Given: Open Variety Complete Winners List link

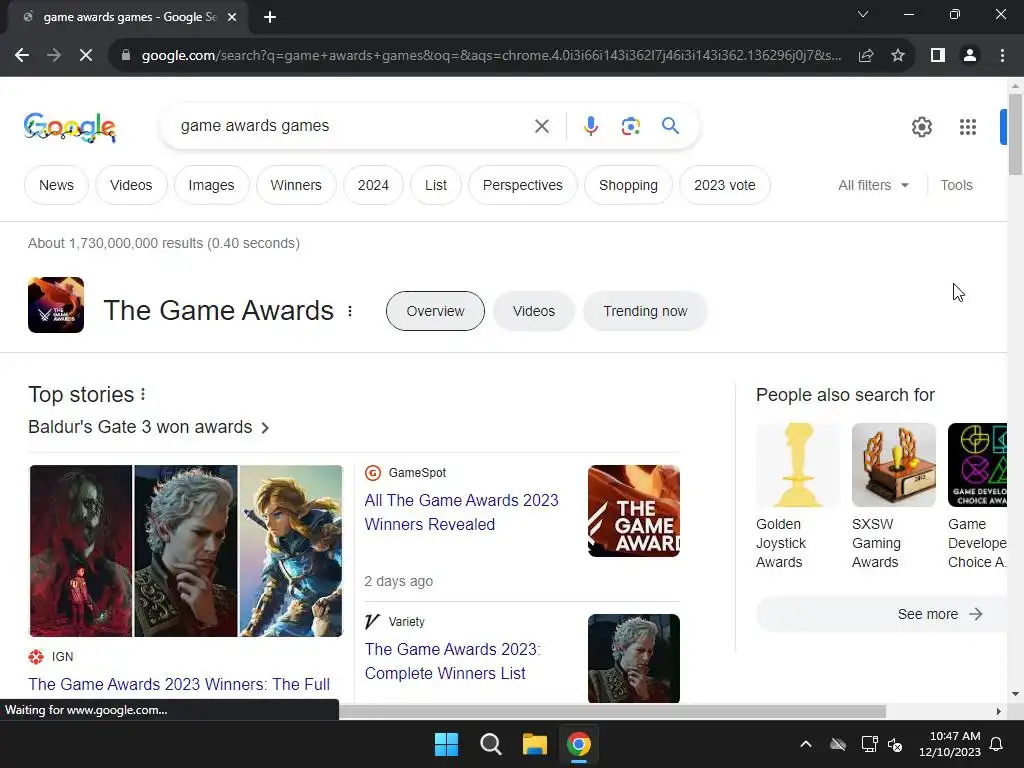Looking at the screenshot, I should 453,661.
